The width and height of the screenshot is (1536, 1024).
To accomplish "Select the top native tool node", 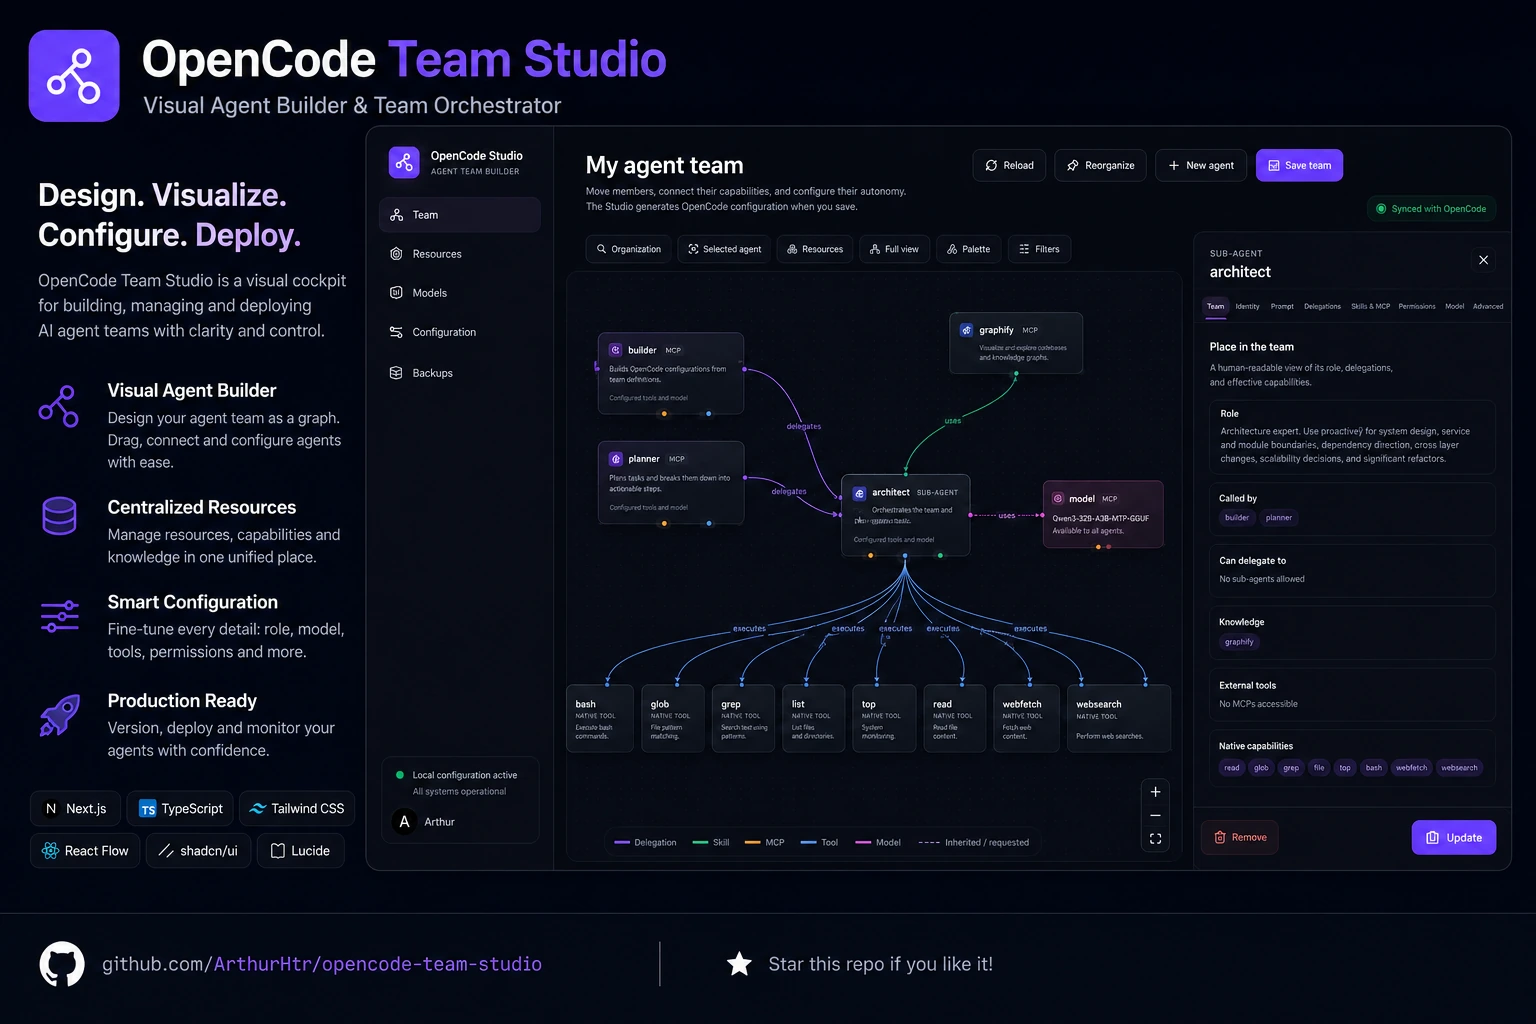I will (884, 718).
